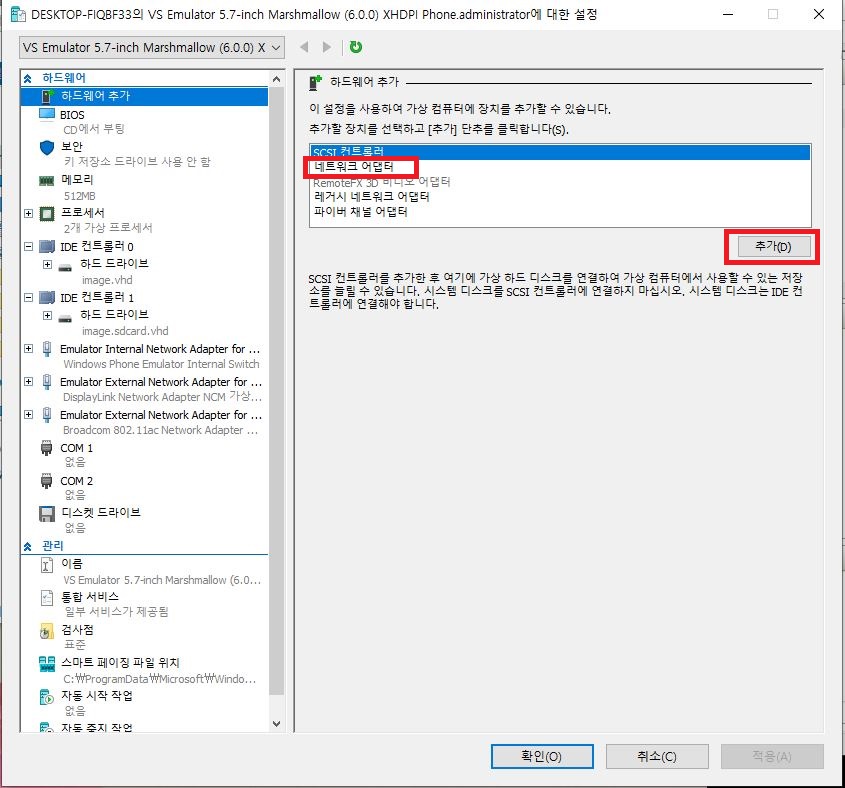Viewport: 845px width, 788px height.
Task: Click the forward navigation arrow
Action: pos(327,47)
